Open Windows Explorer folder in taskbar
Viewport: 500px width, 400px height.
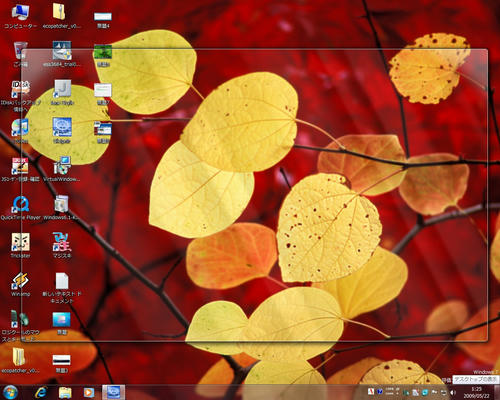pyautogui.click(x=65, y=392)
